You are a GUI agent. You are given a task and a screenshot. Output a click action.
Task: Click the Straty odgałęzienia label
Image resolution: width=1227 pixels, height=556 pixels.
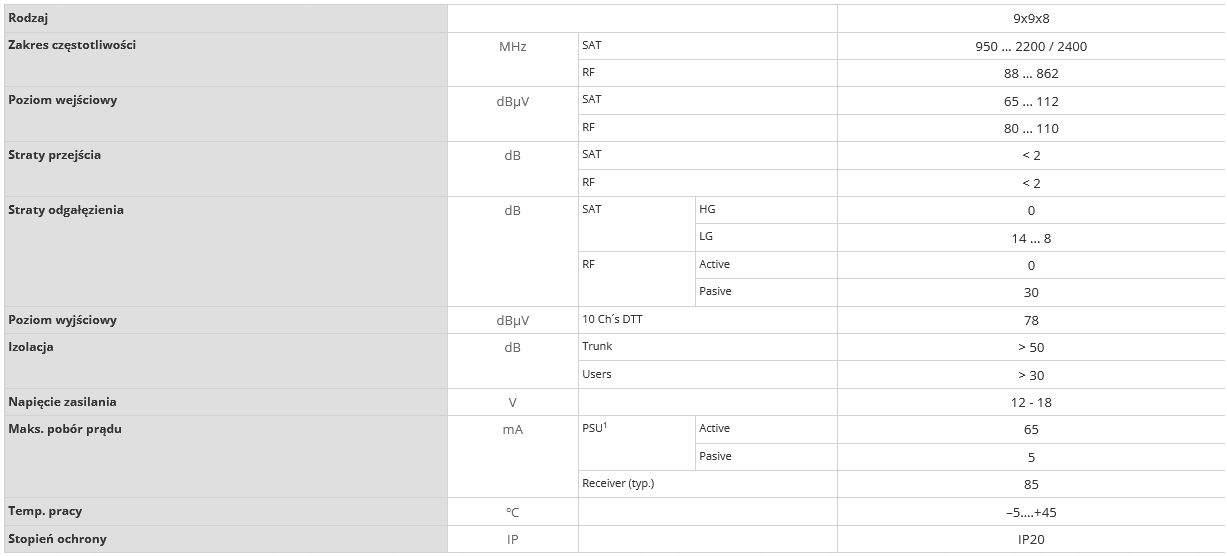pos(66,211)
